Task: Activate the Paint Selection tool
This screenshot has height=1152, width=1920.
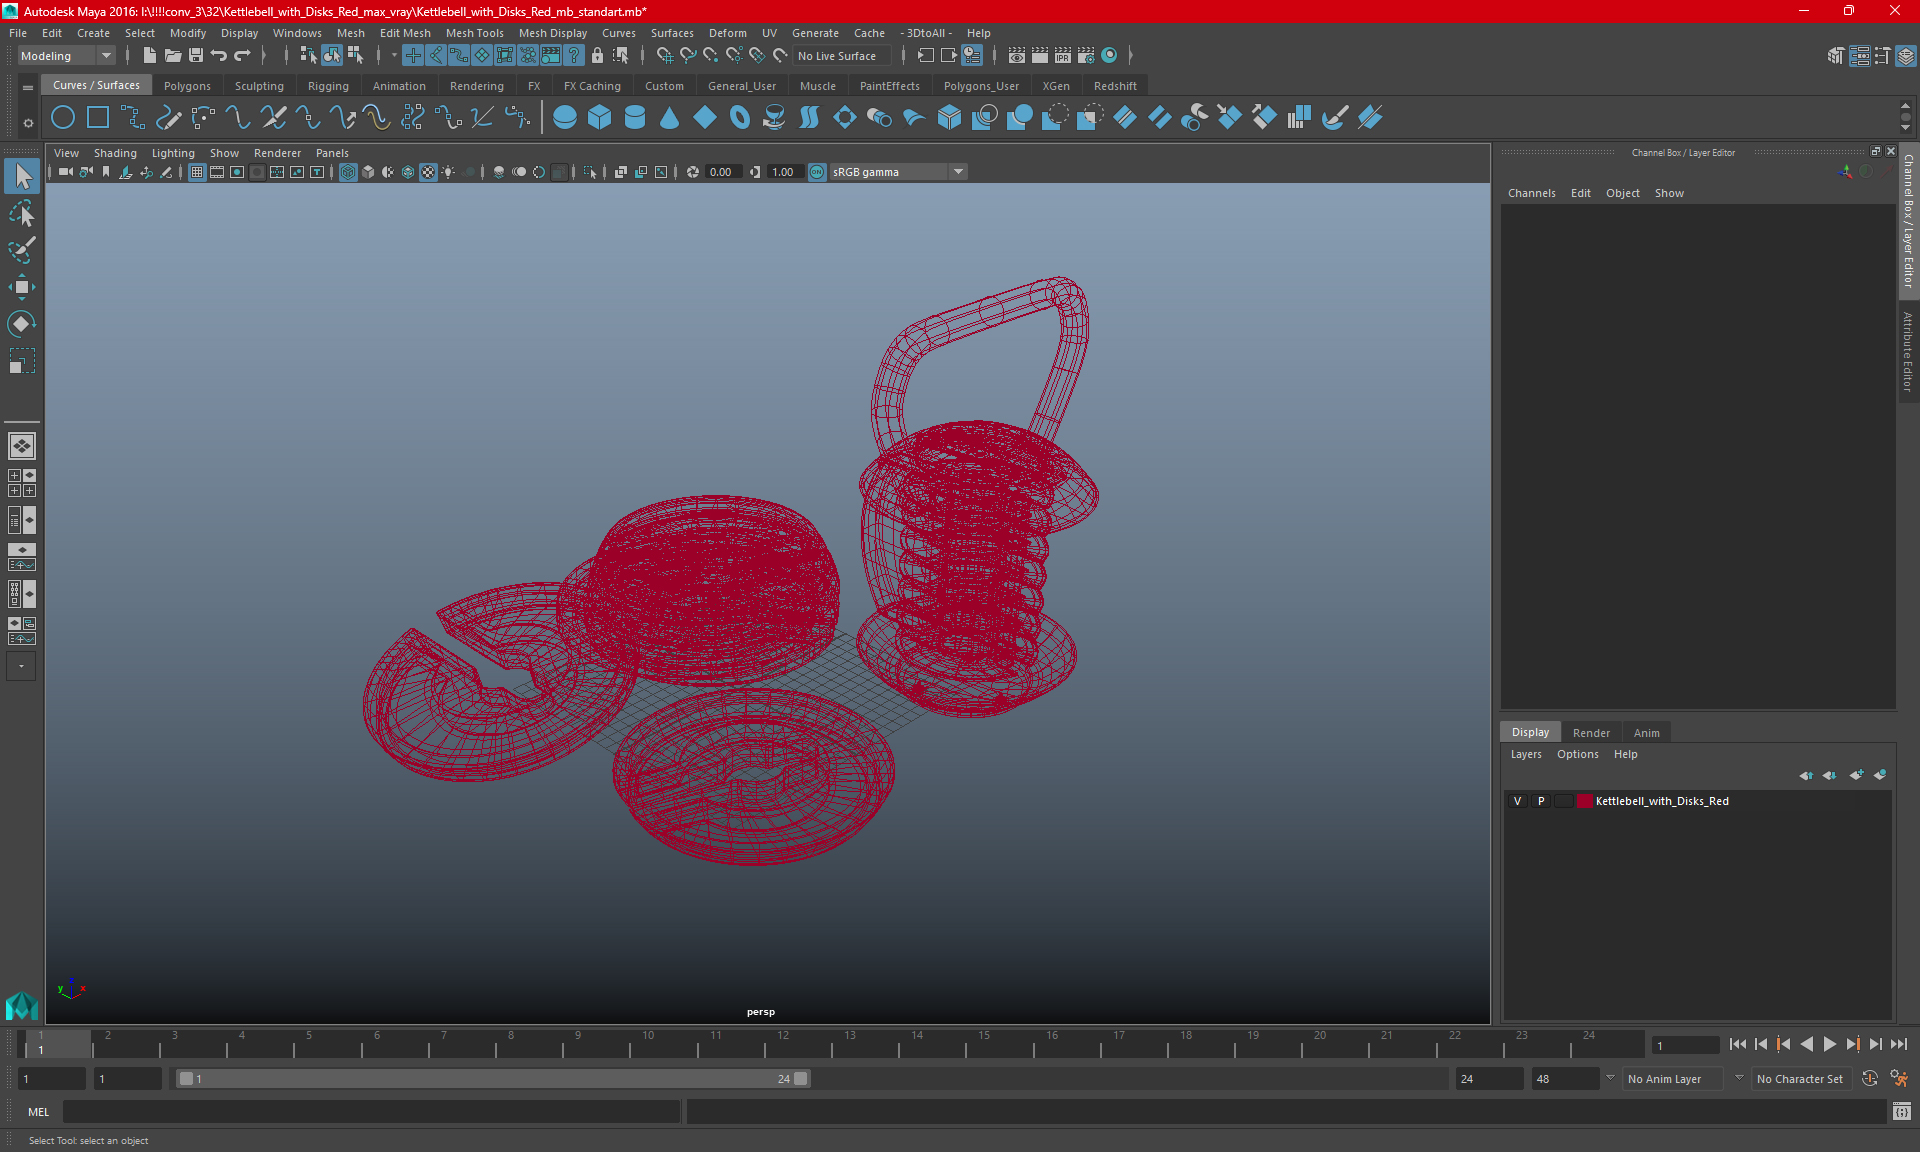Action: [21, 250]
